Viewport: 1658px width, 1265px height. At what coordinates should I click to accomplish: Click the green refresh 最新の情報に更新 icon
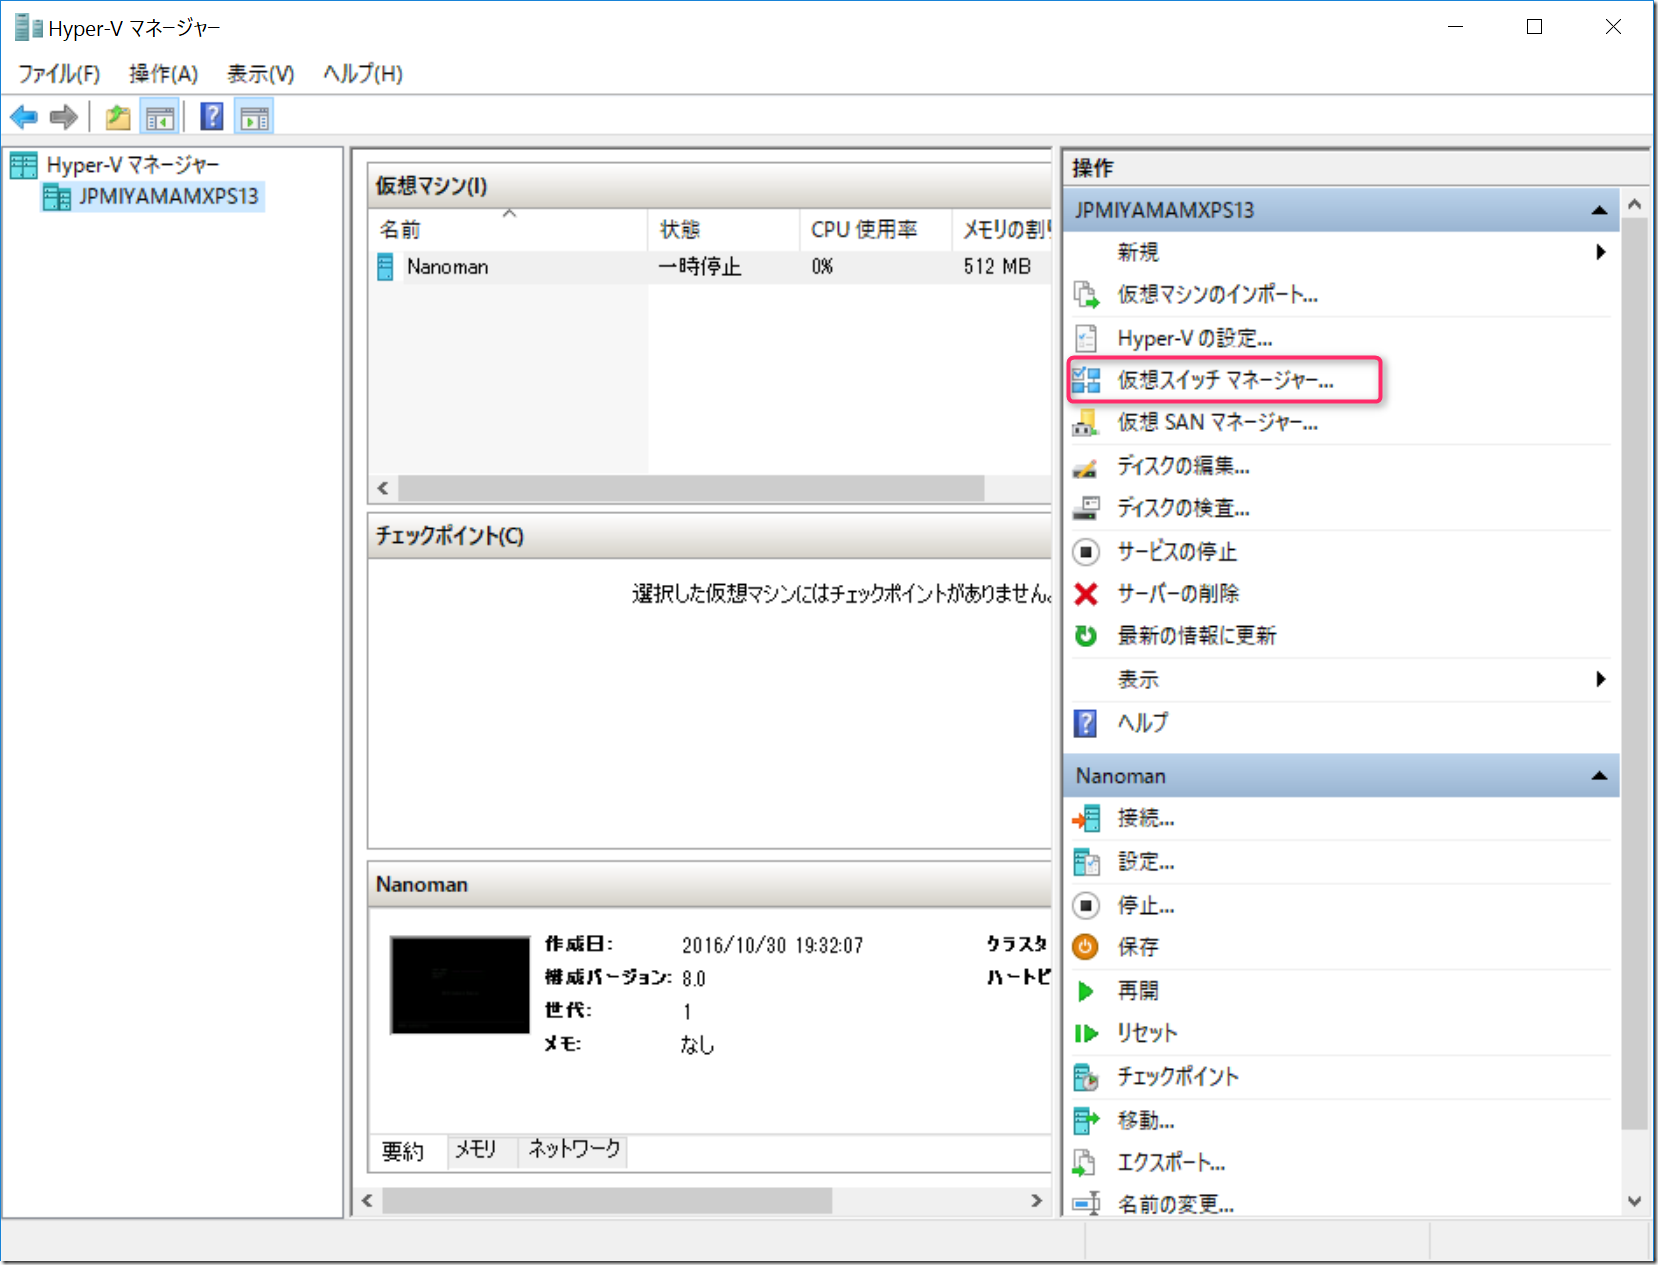1086,636
